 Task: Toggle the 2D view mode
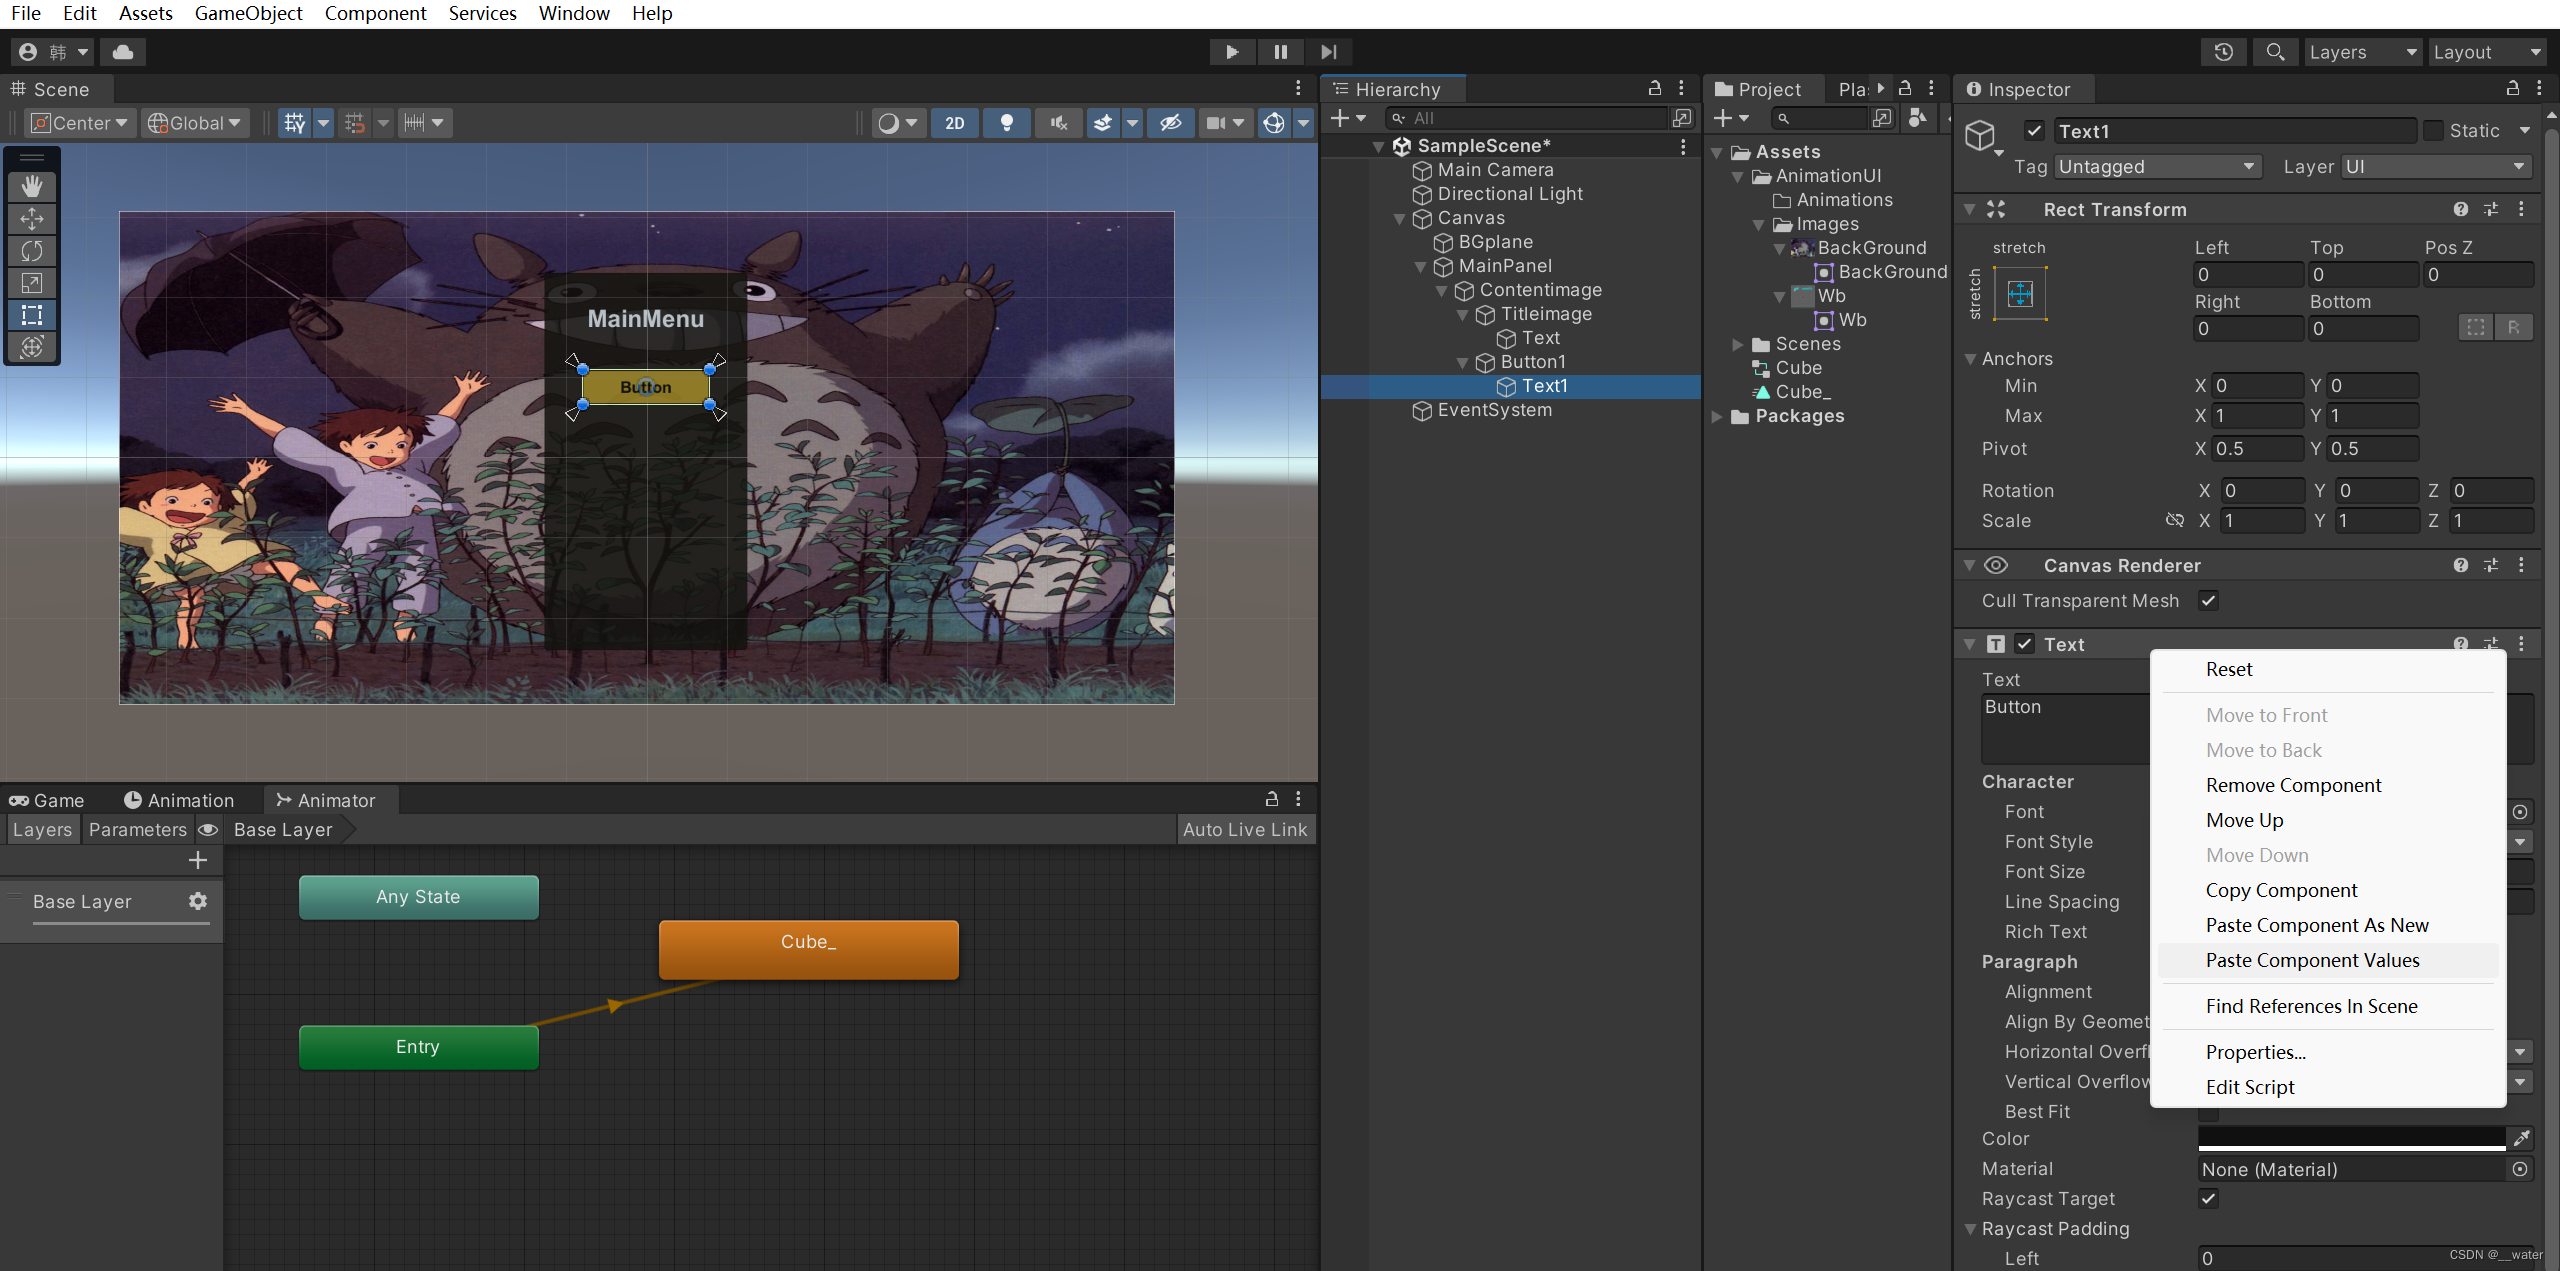tap(955, 123)
